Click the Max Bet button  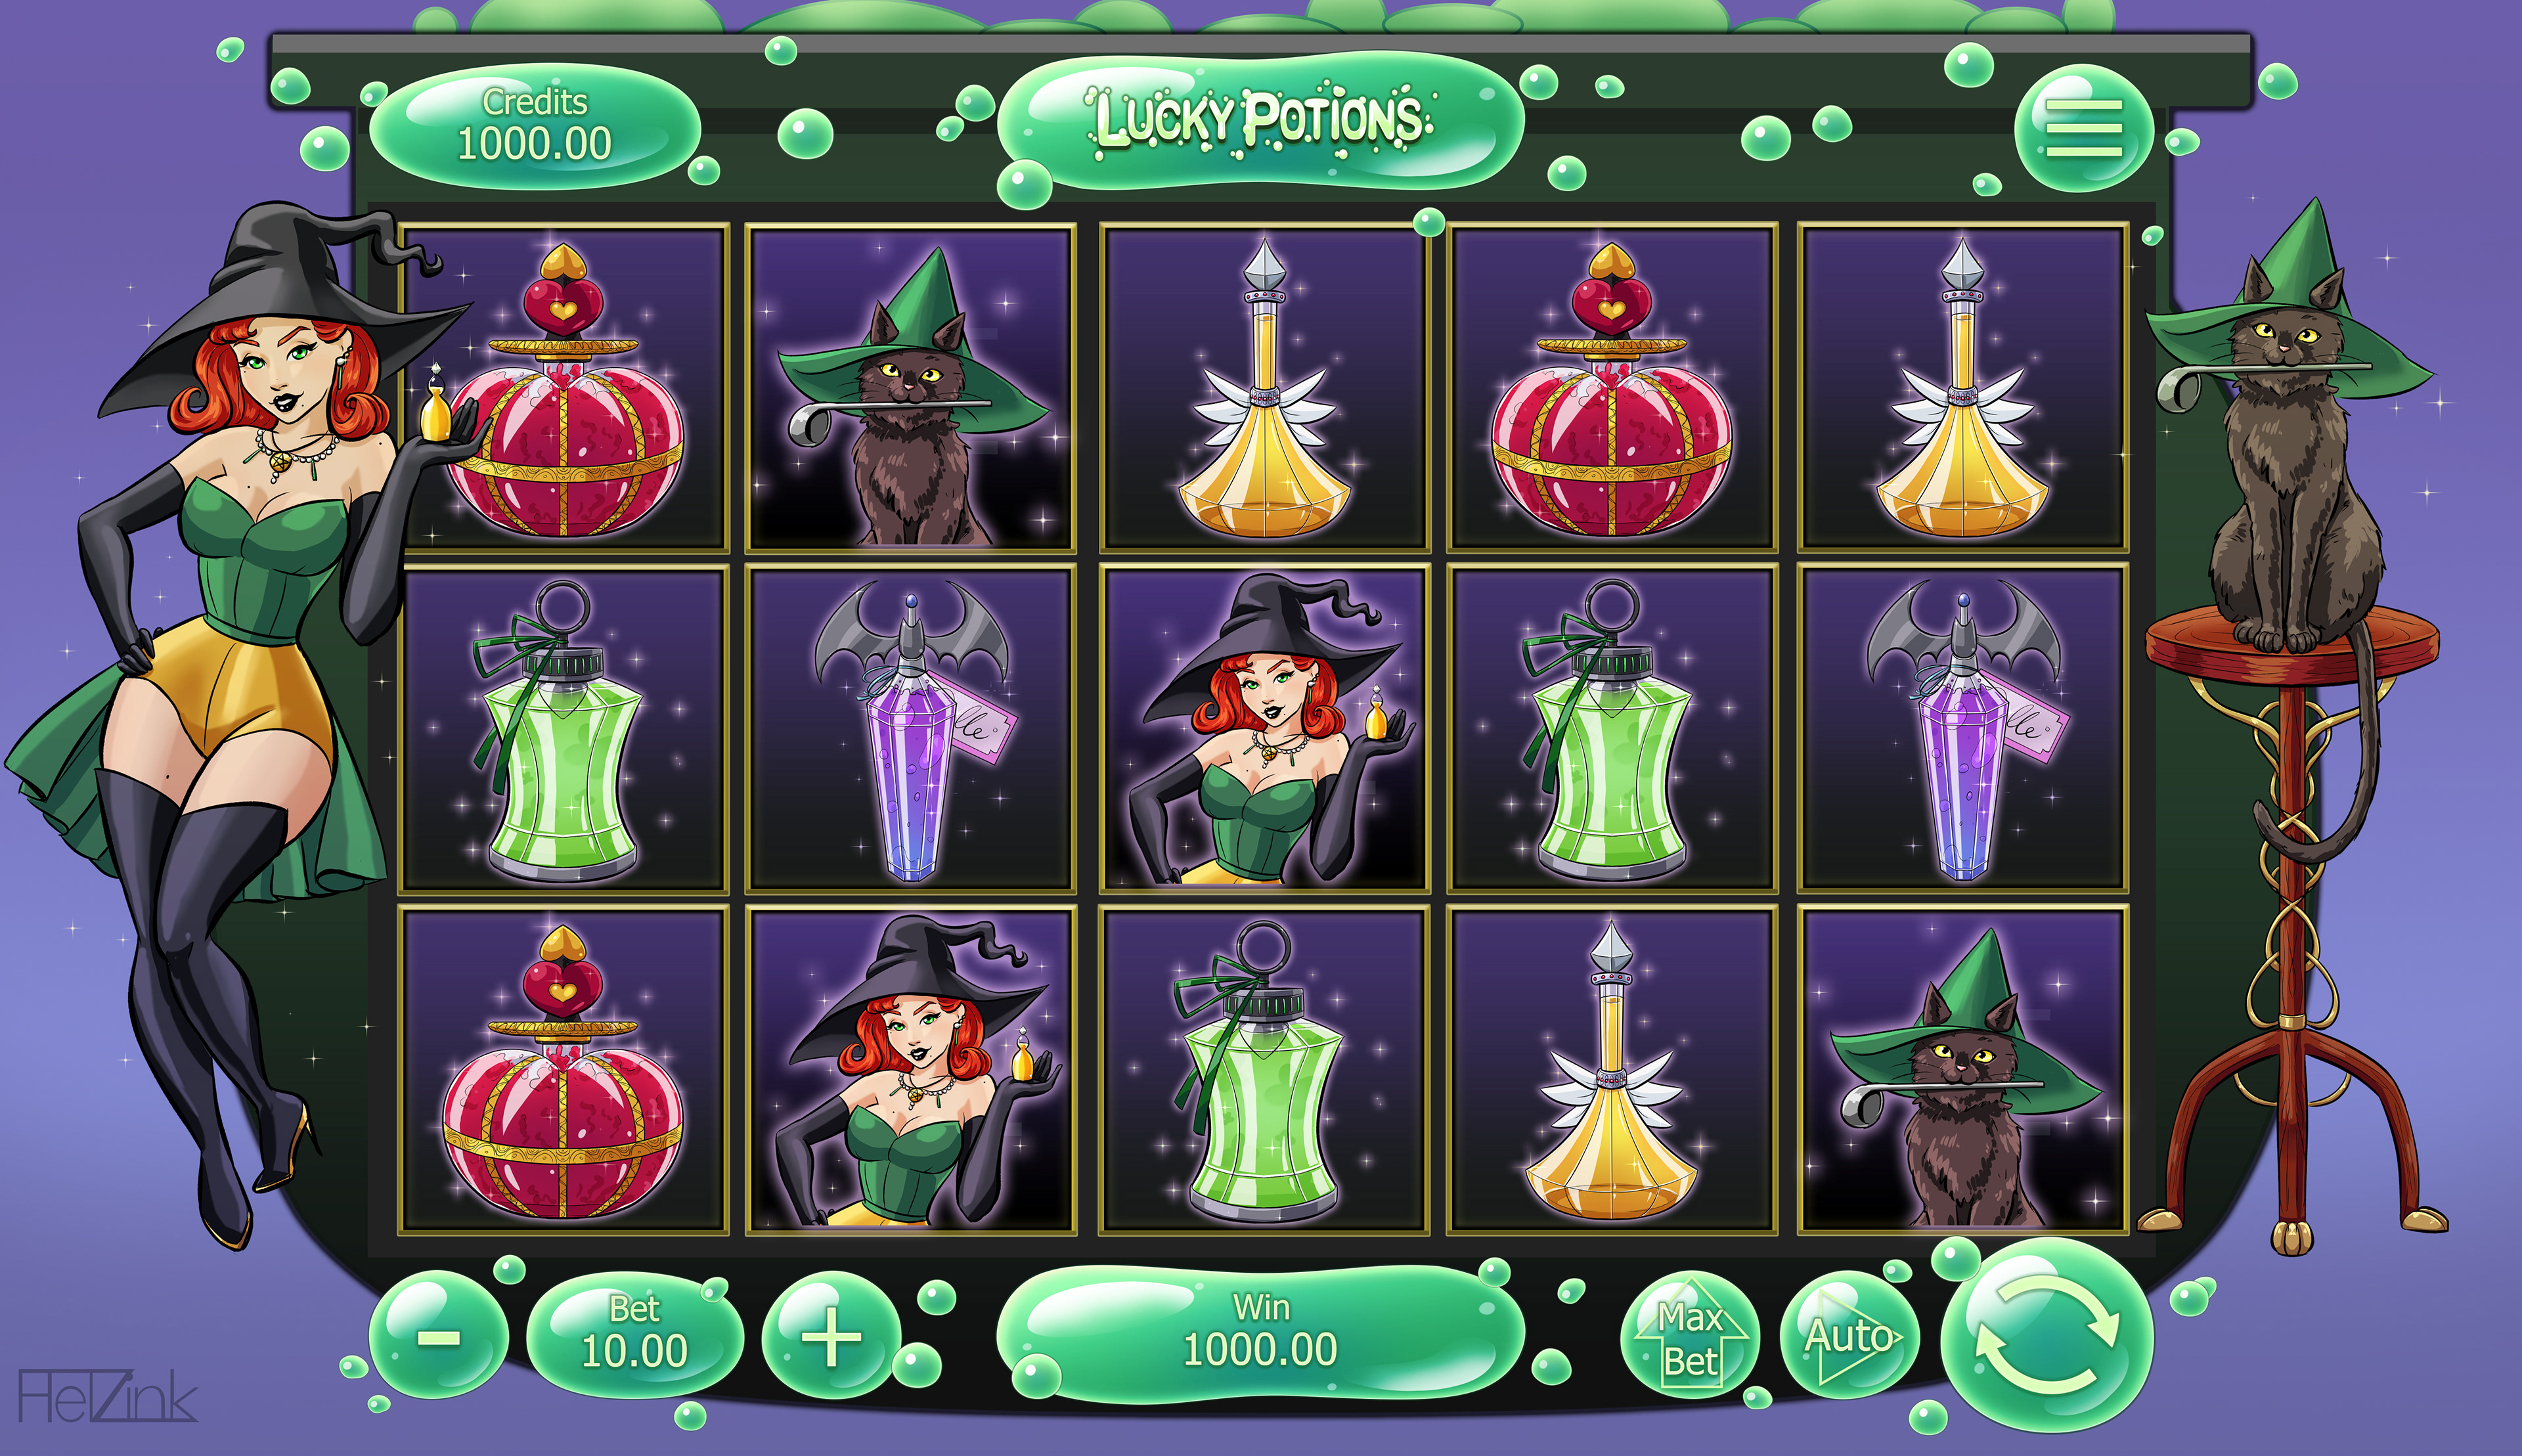point(1690,1337)
